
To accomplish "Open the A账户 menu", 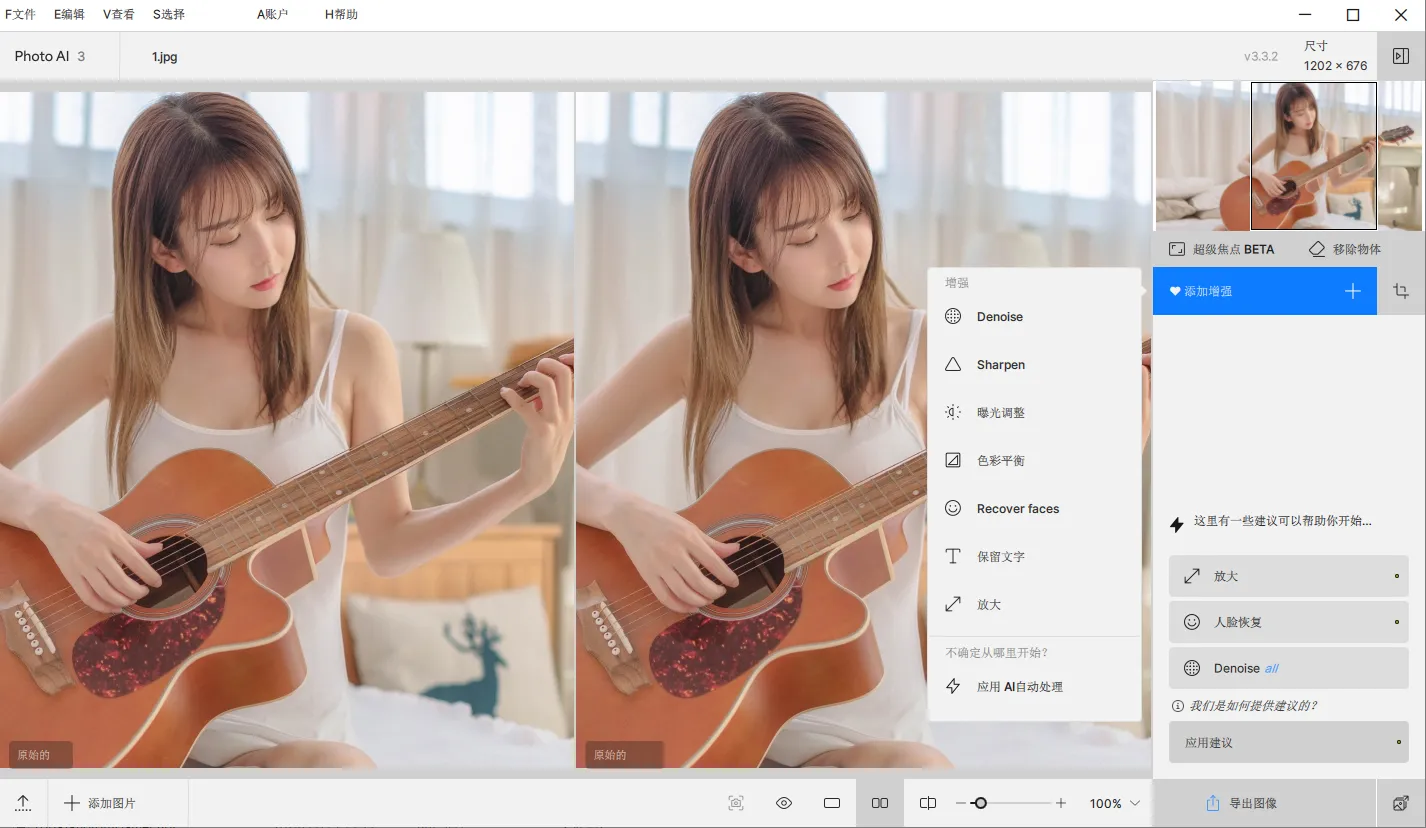I will click(x=272, y=15).
